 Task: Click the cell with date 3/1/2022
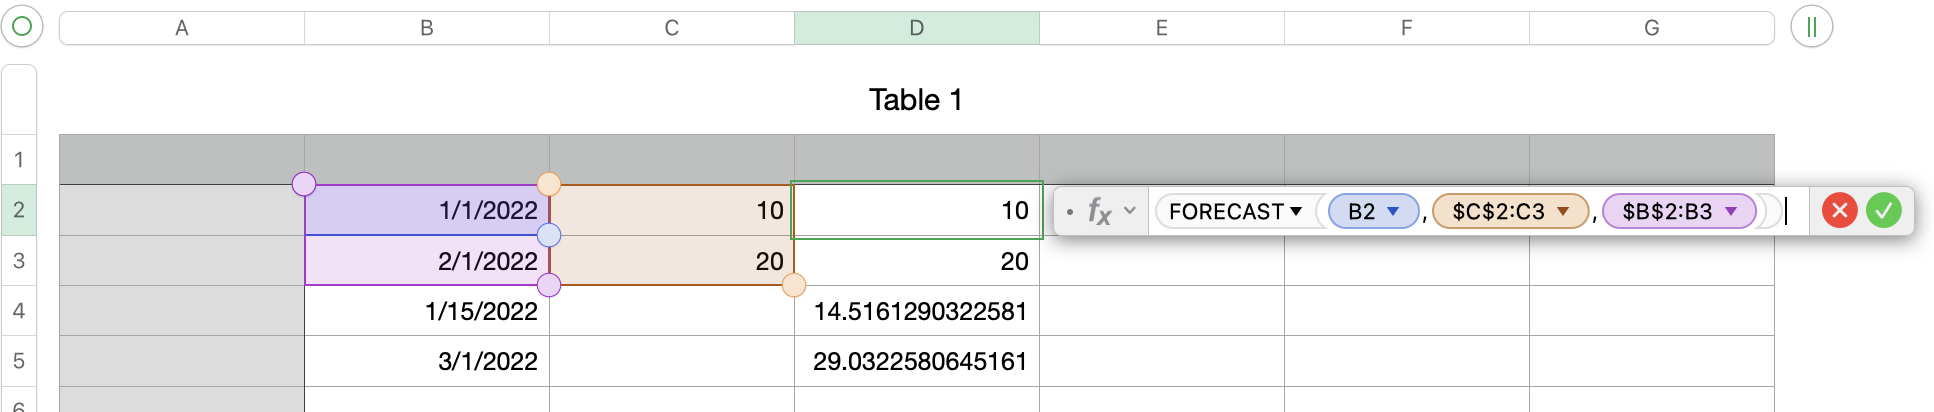pyautogui.click(x=428, y=361)
